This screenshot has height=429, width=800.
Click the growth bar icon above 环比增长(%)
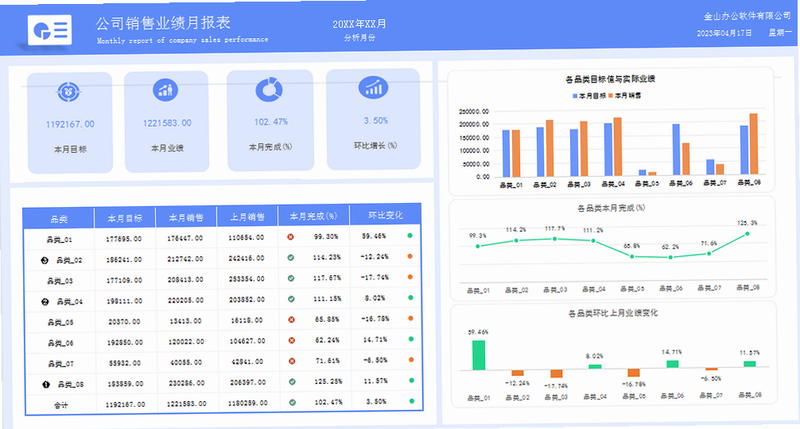click(373, 87)
